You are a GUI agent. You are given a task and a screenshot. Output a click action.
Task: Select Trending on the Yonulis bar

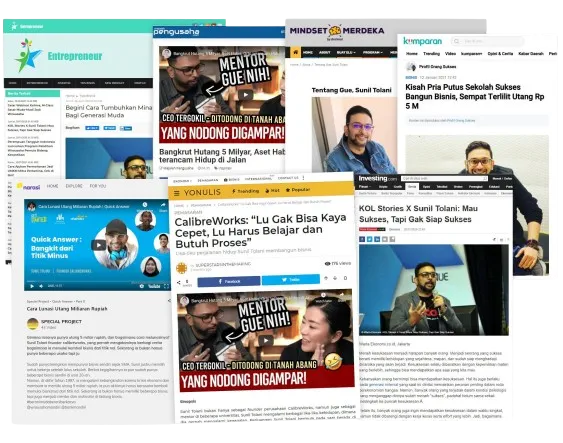point(246,191)
